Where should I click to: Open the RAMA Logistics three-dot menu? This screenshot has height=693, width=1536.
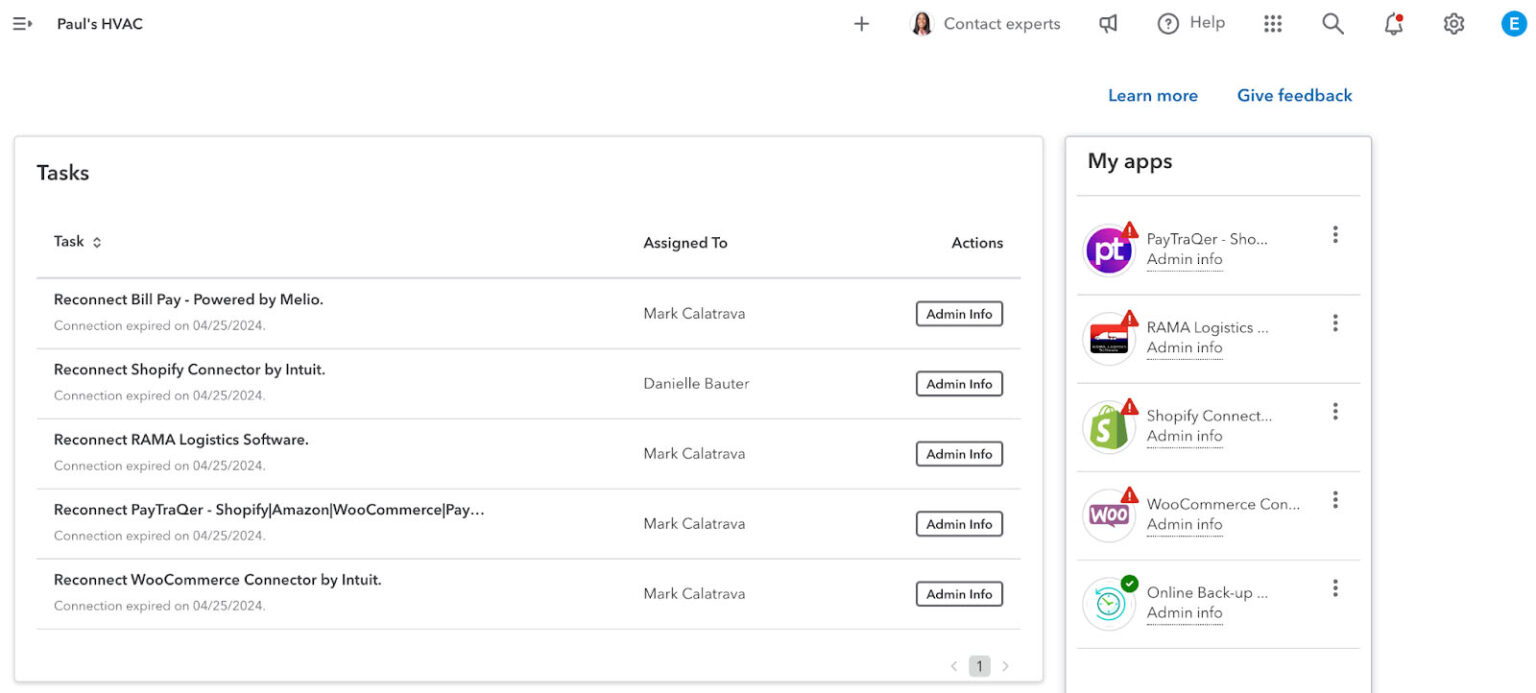coord(1335,322)
